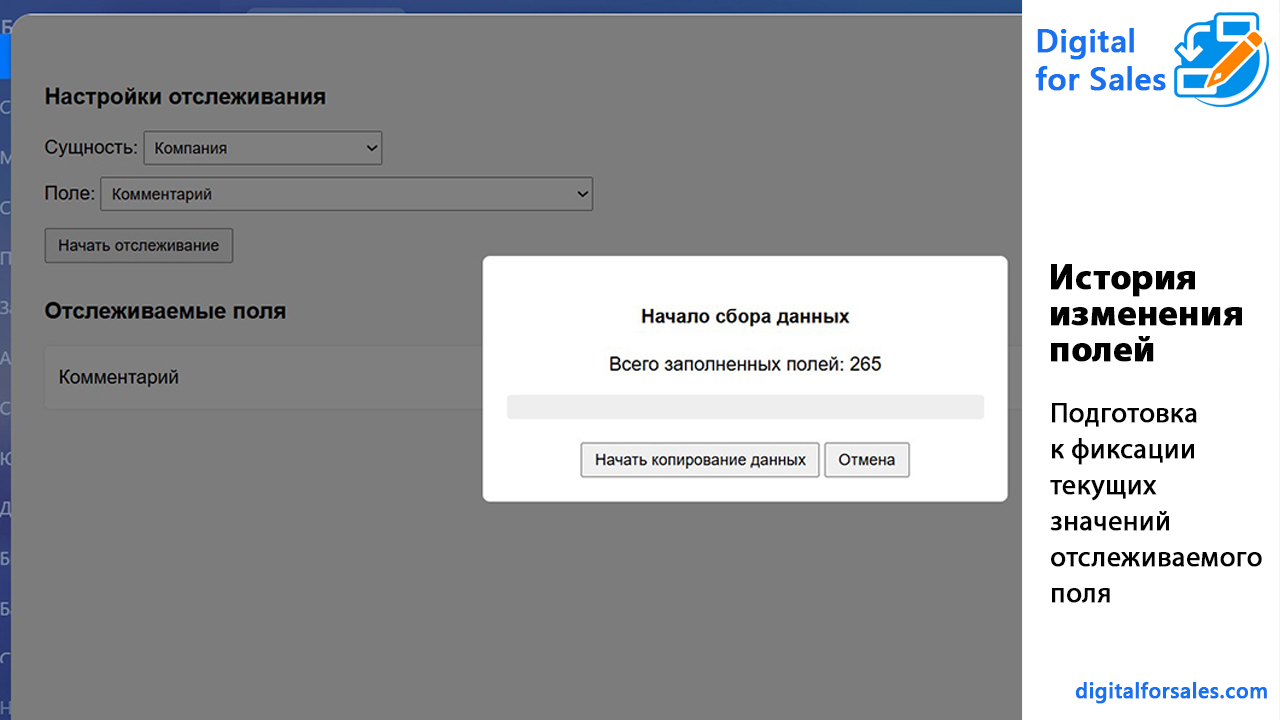Viewport: 1280px width, 720px height.
Task: Open the Сущность dropdown showing Компания
Action: pos(263,148)
